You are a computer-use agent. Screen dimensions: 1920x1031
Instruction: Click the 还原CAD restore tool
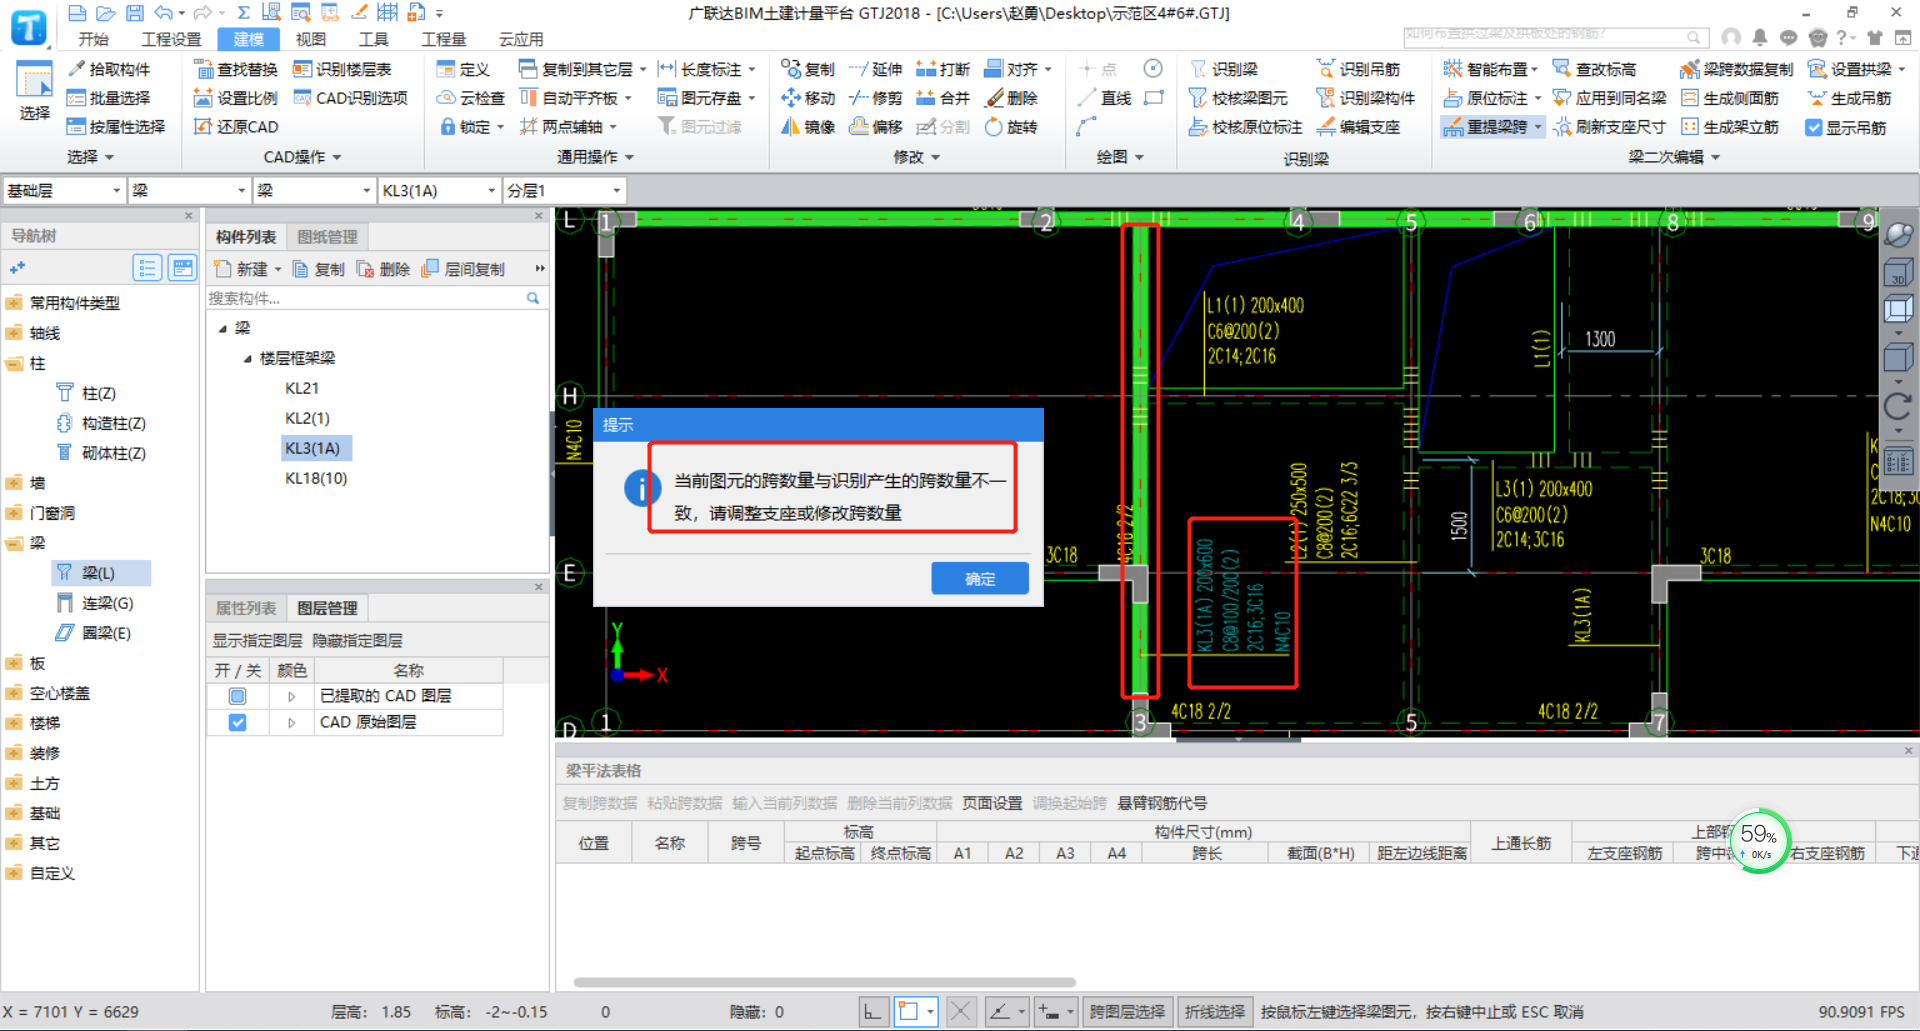click(236, 127)
